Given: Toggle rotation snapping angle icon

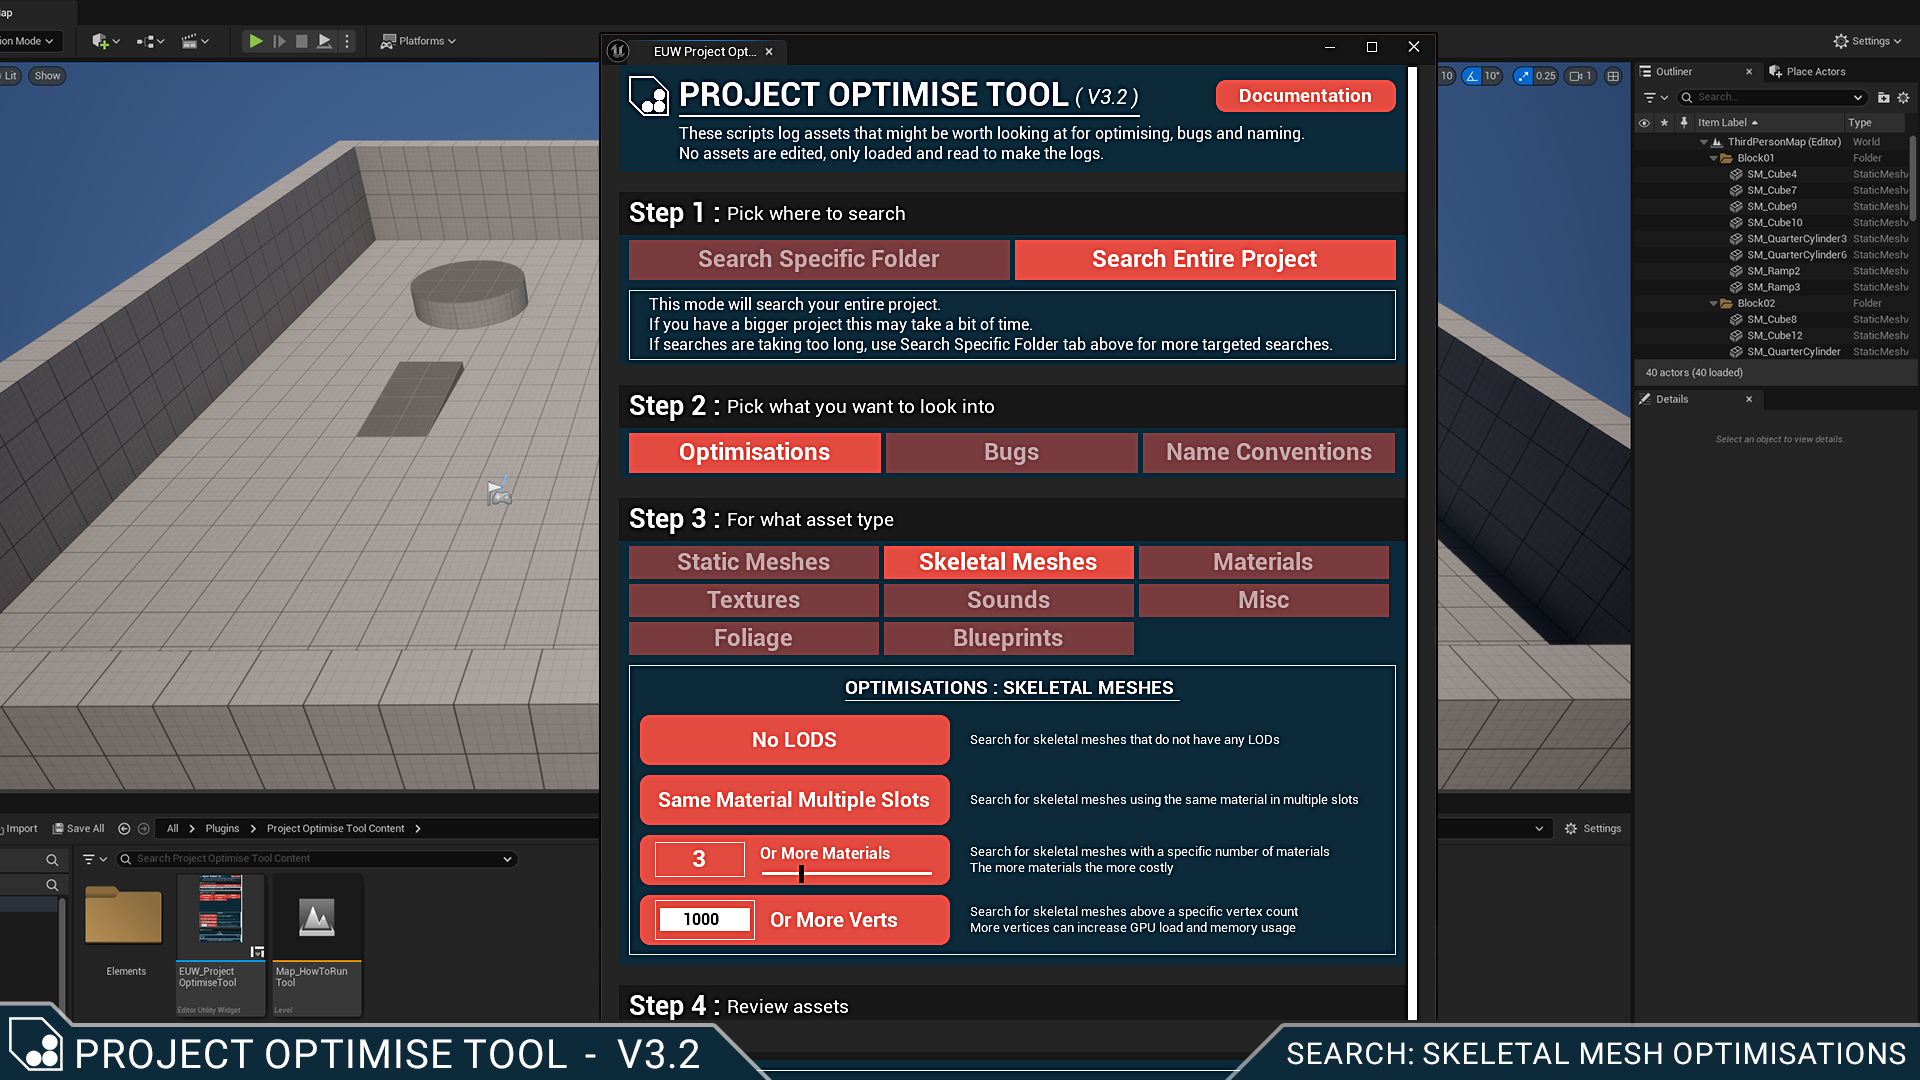Looking at the screenshot, I should point(1471,76).
